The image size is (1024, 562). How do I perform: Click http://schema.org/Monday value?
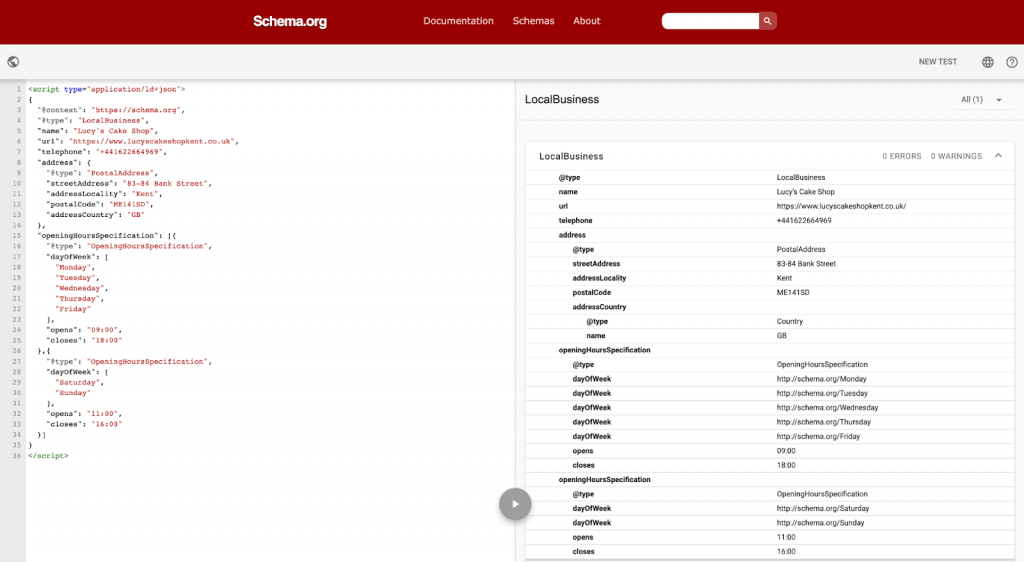[x=822, y=379]
